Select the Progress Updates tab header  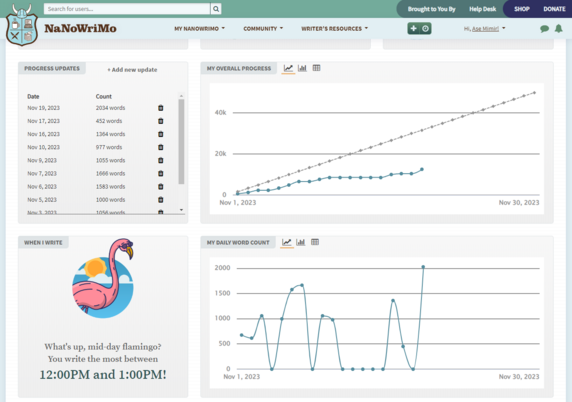tap(52, 68)
